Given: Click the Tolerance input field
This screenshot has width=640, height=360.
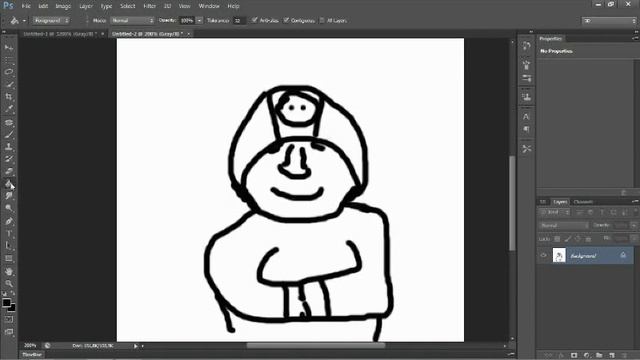Looking at the screenshot, I should [x=239, y=20].
